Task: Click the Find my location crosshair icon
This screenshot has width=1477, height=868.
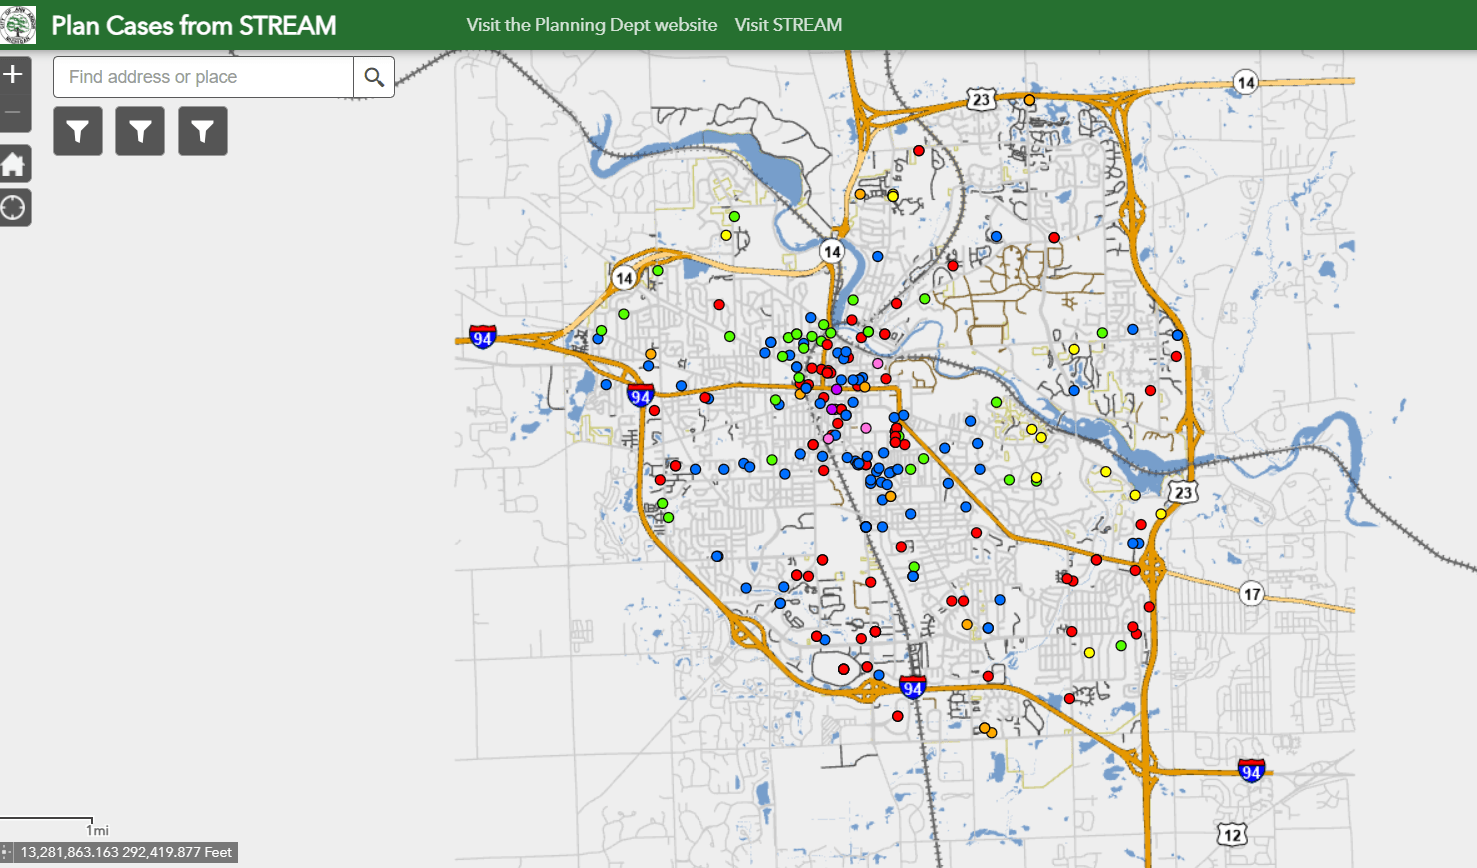Action: click(15, 207)
